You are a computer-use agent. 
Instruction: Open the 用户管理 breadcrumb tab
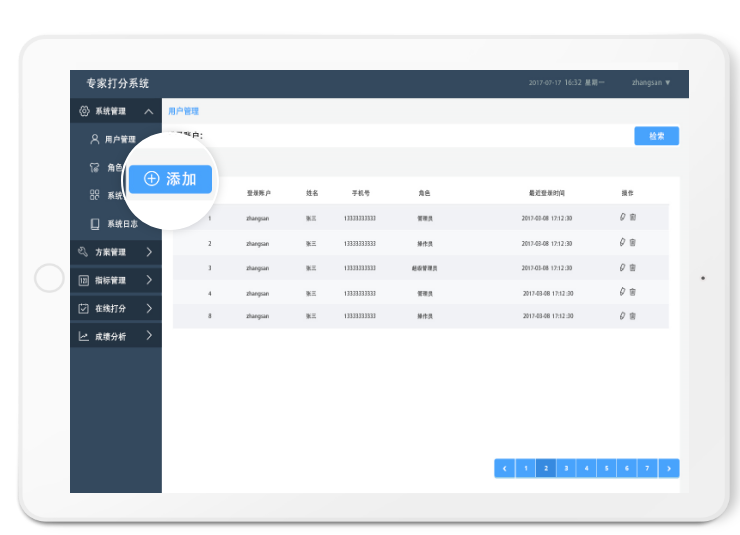(184, 111)
